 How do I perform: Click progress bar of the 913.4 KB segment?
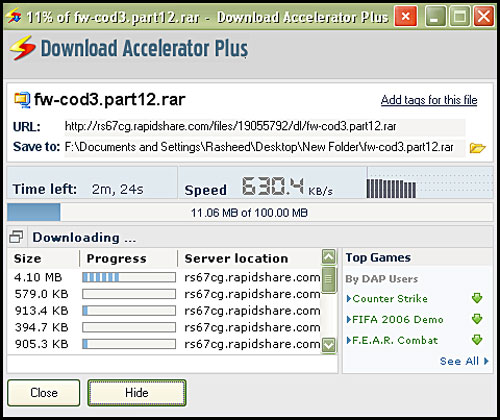coord(129,311)
